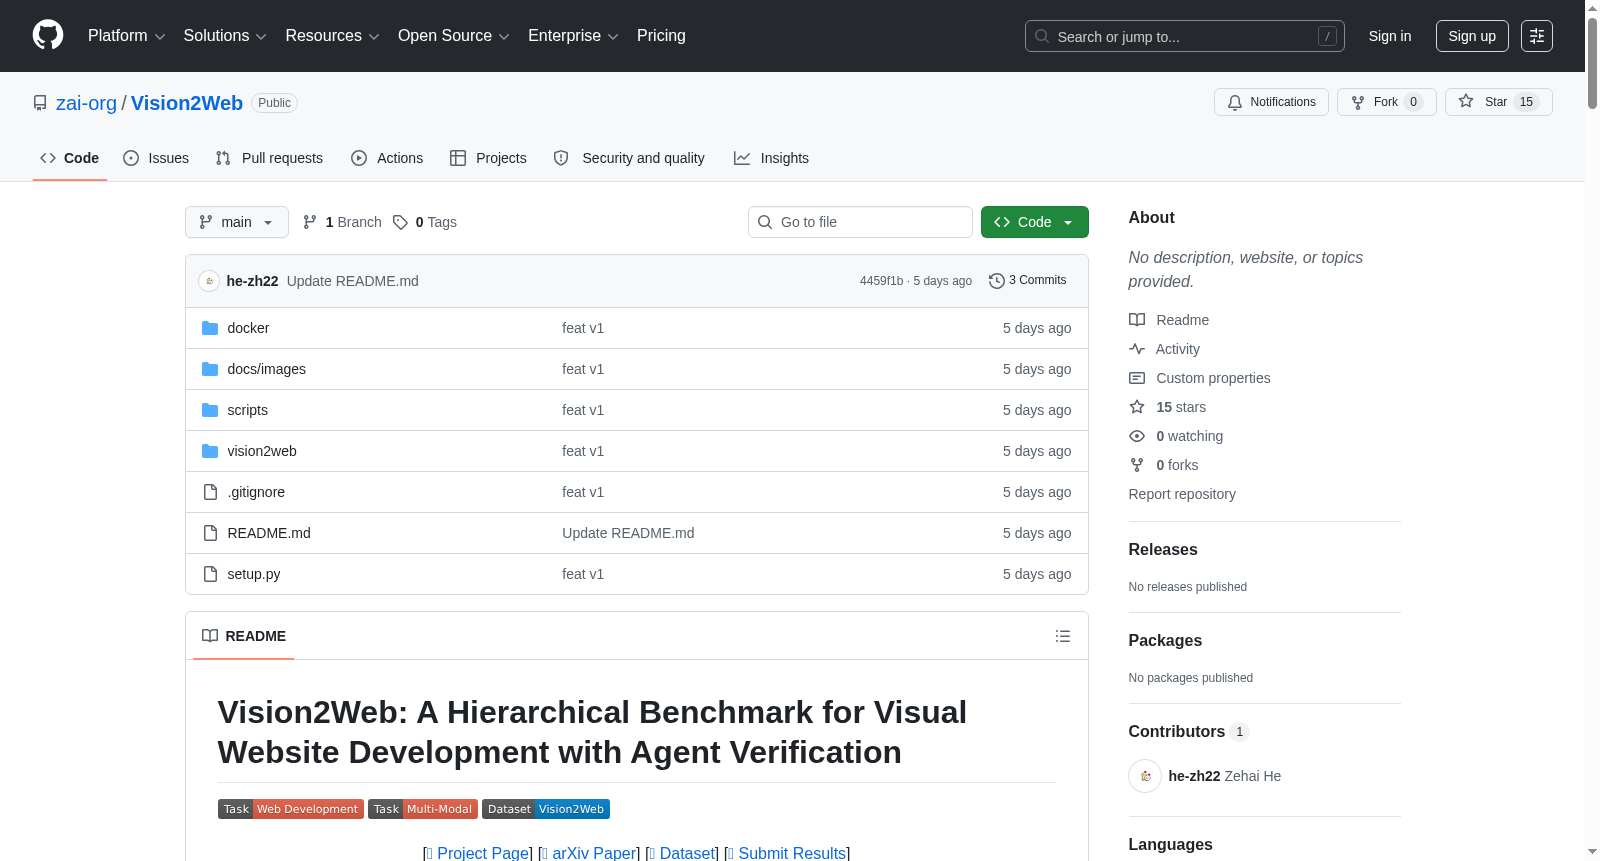Click the Sign up button
Image resolution: width=1600 pixels, height=861 pixels.
point(1472,36)
